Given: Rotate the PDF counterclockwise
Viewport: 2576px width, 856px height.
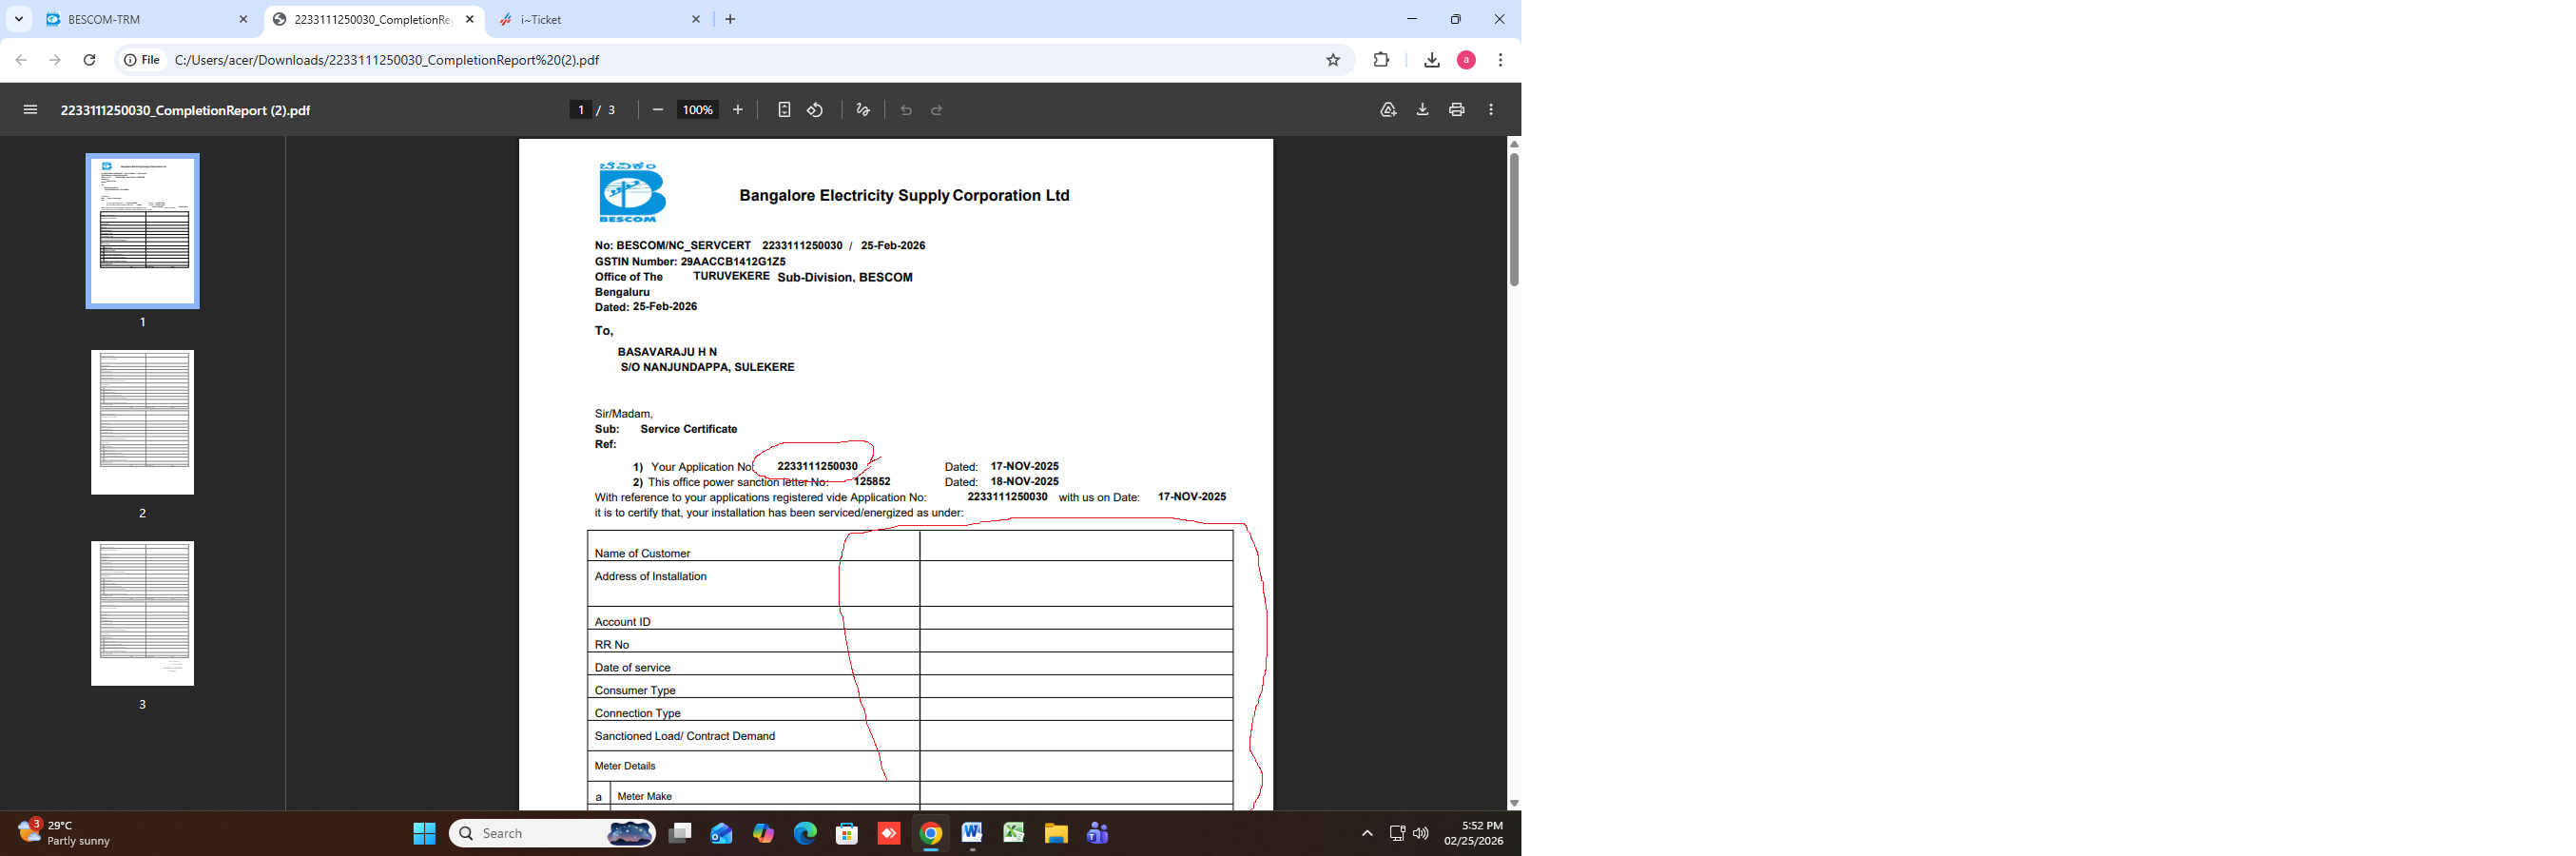Looking at the screenshot, I should click(x=816, y=110).
